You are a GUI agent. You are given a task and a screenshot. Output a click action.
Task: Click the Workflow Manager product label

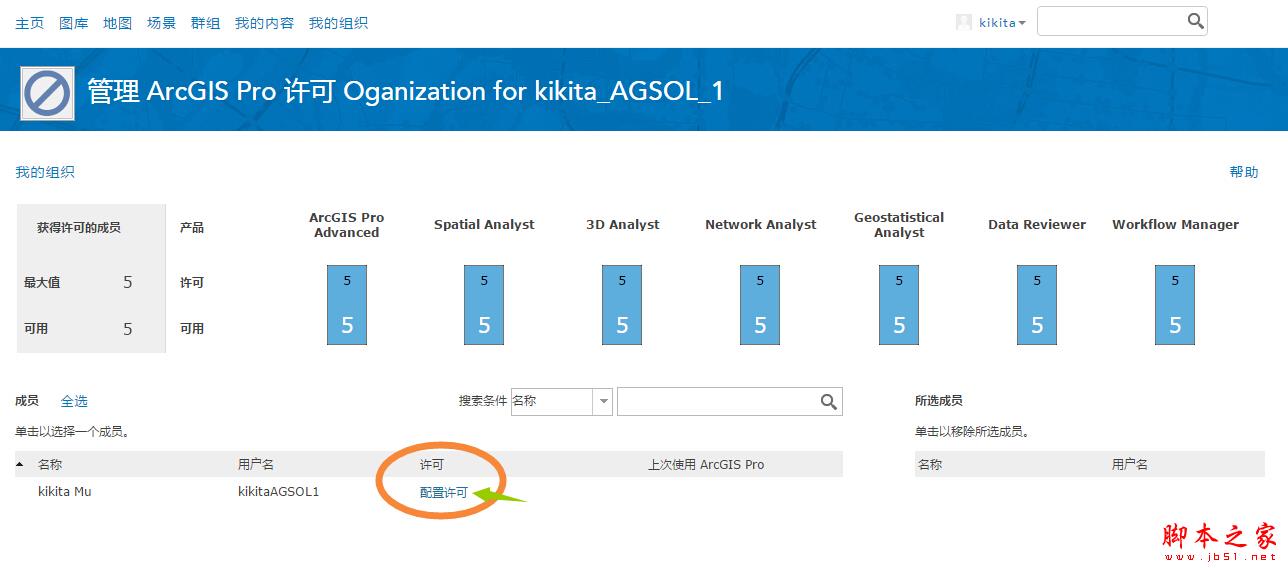1175,225
